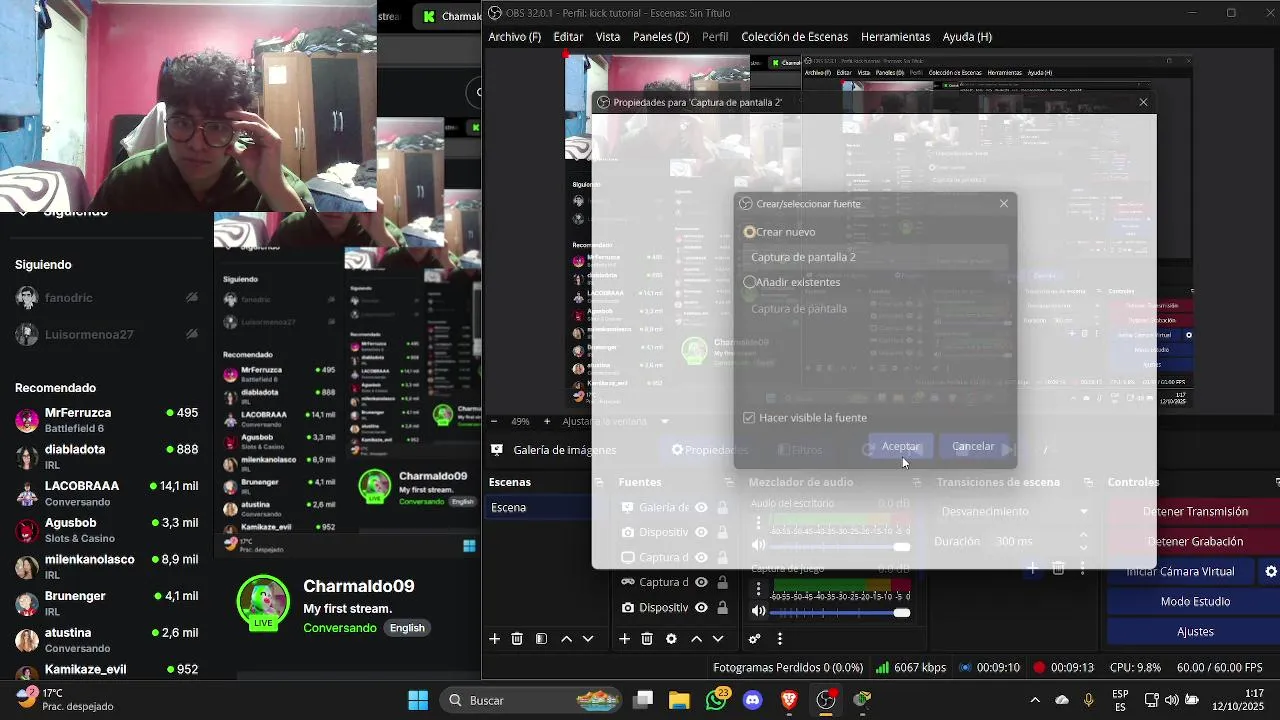The width and height of the screenshot is (1280, 720).
Task: Open Brave browser from the taskbar
Action: [789, 700]
